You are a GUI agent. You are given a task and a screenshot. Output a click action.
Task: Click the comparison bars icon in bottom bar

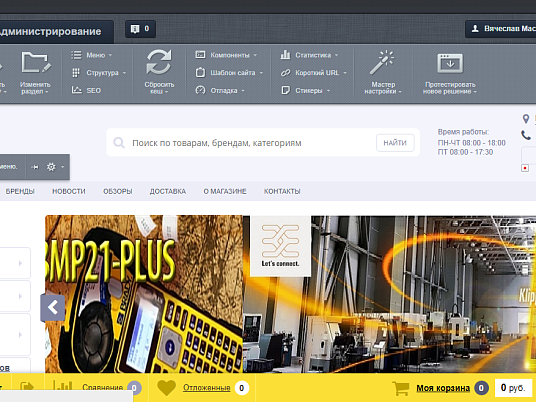point(63,386)
